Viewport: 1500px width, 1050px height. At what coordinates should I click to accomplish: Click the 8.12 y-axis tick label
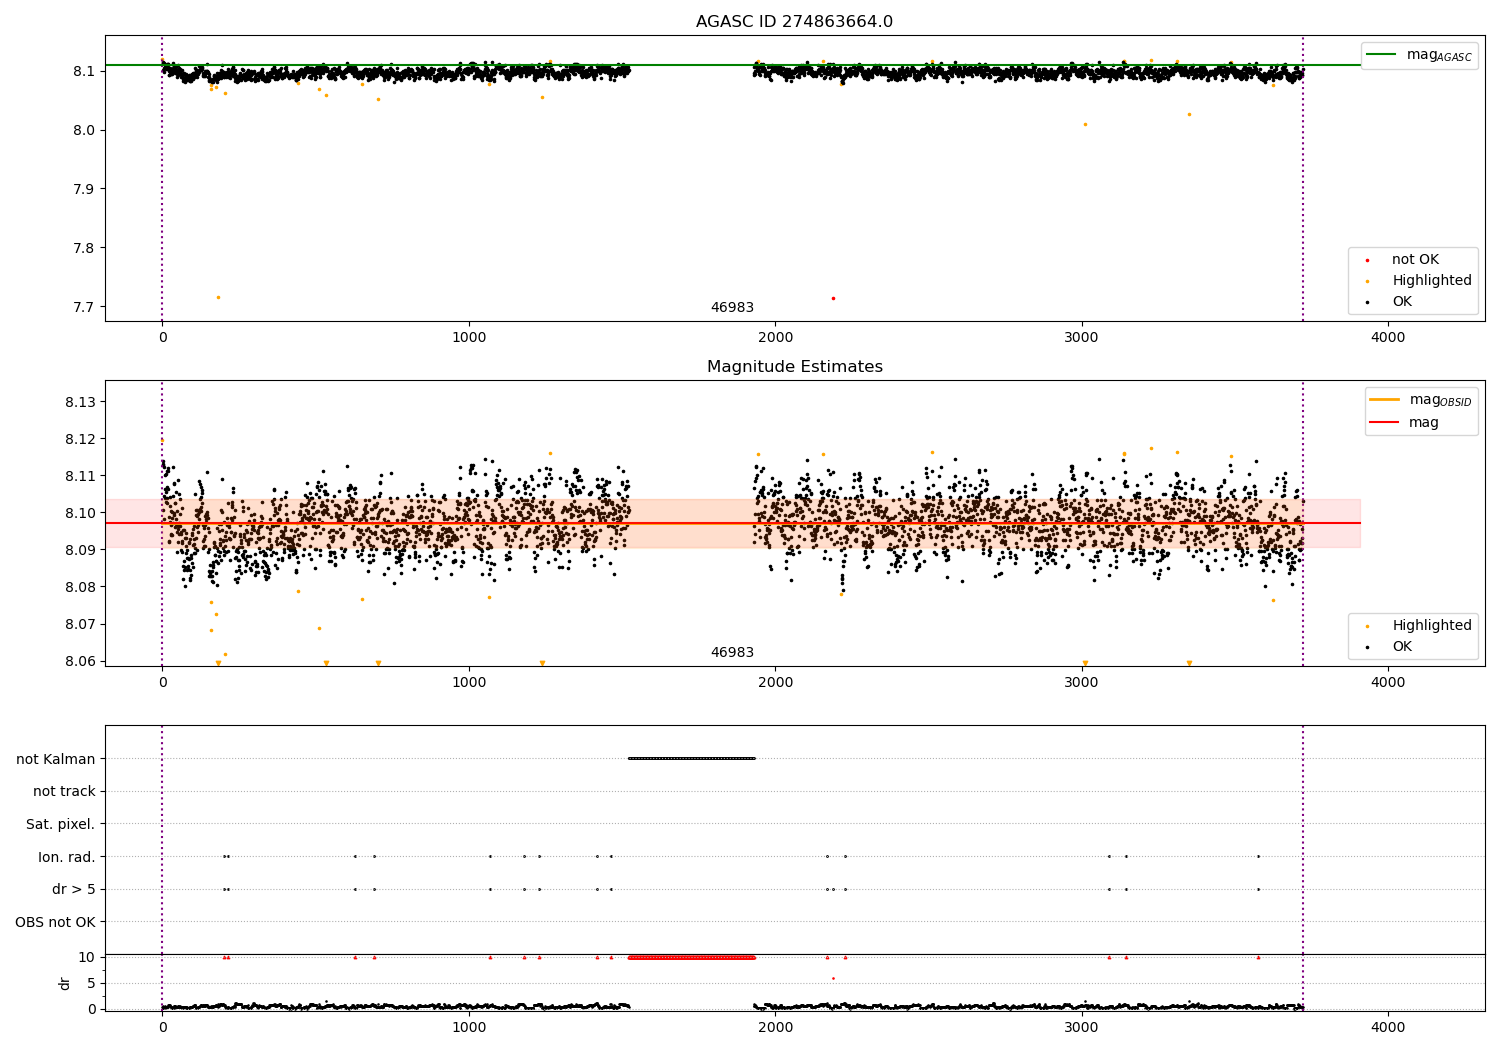click(x=80, y=439)
